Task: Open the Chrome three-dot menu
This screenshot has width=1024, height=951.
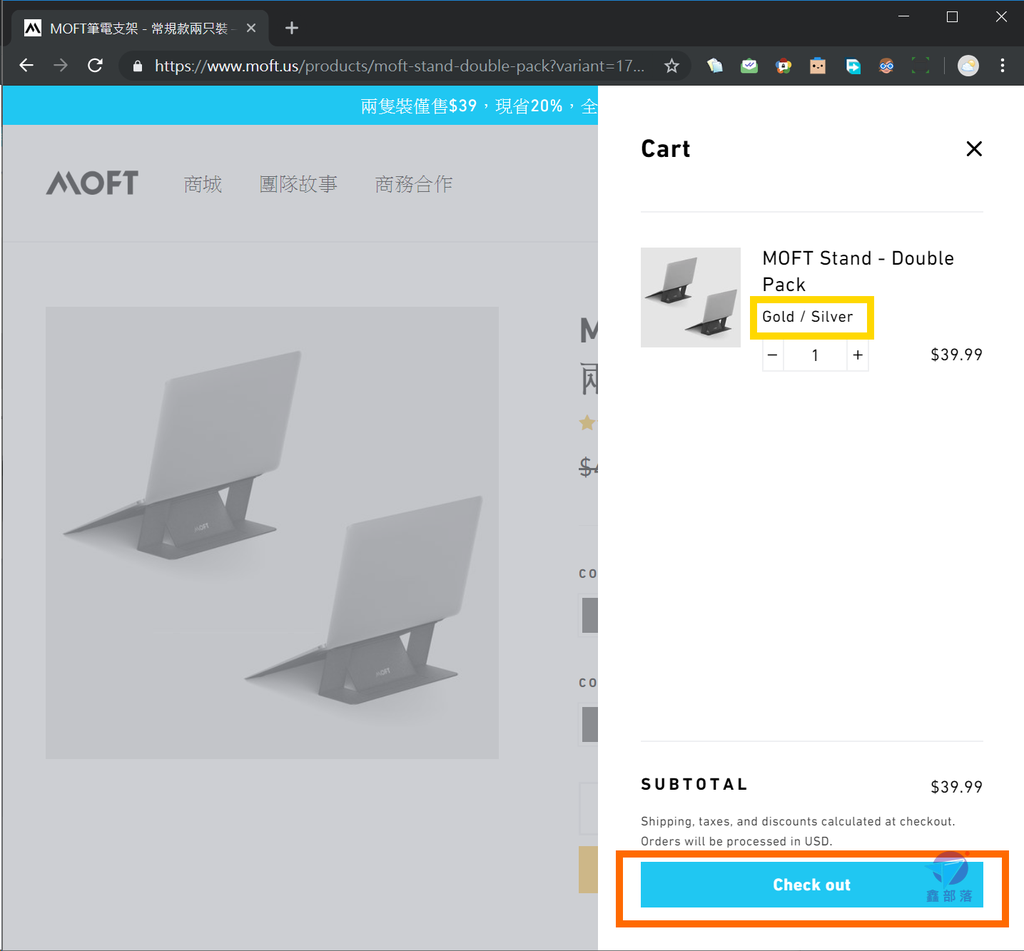Action: [1002, 66]
